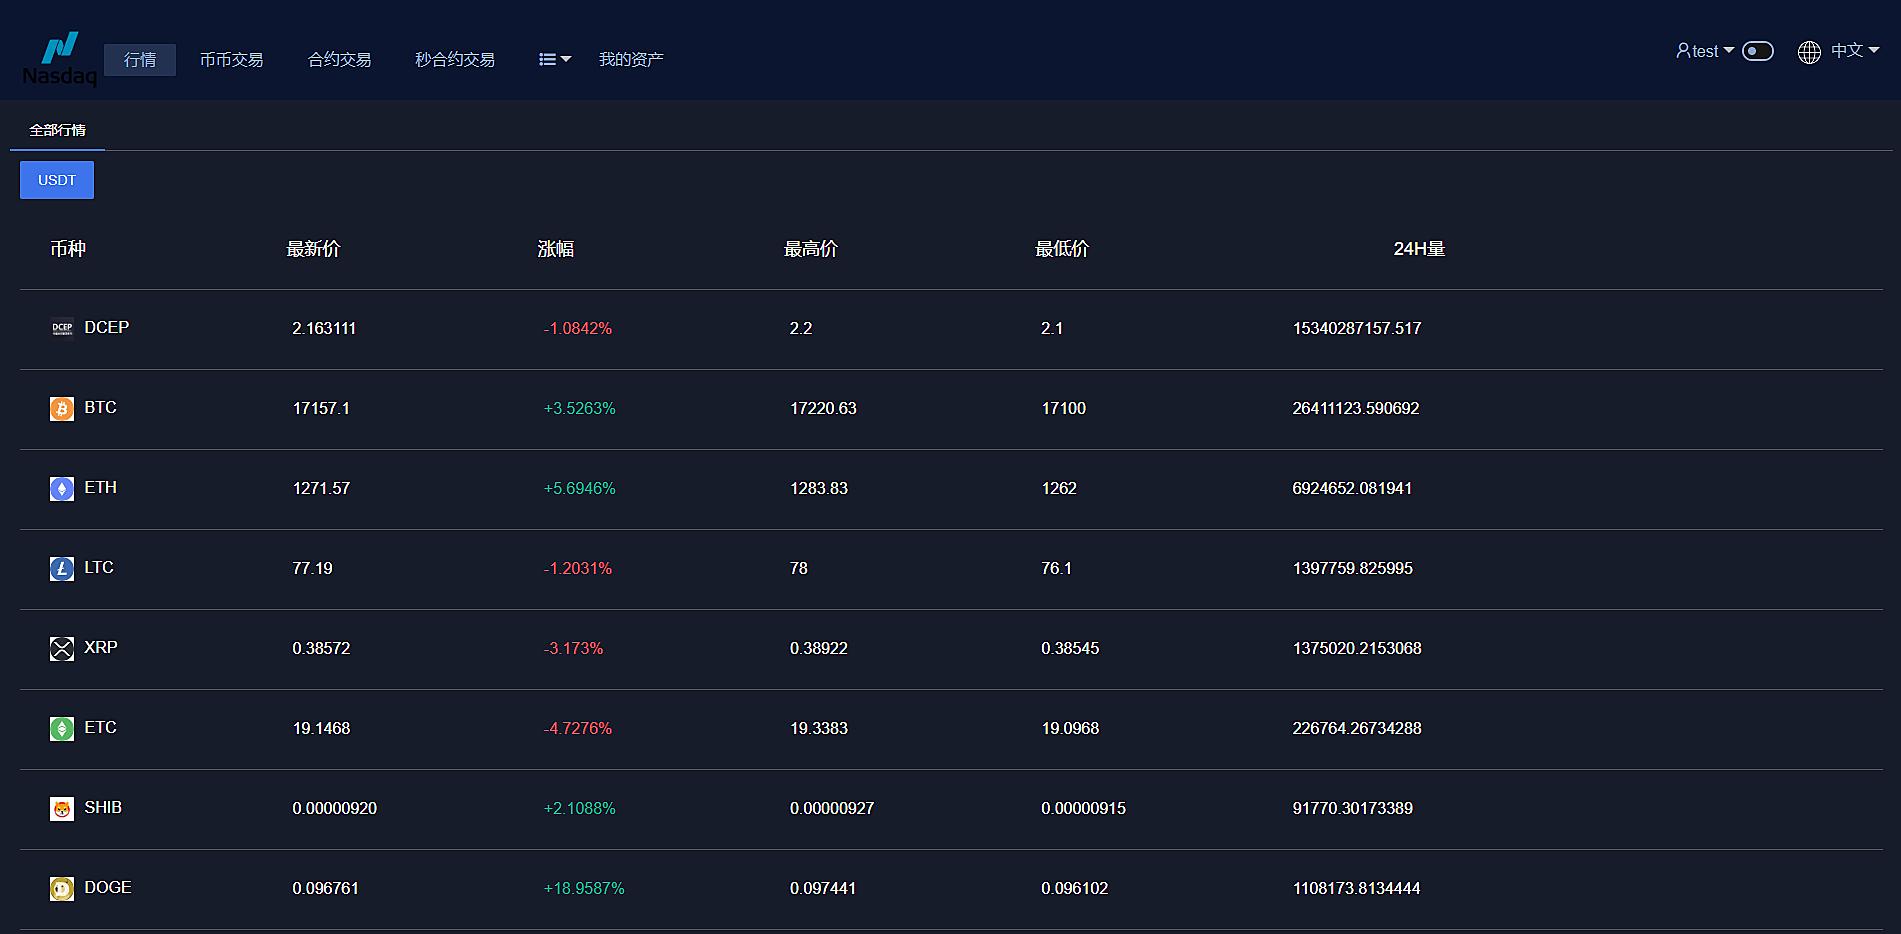Open 秒合约交易 in navigation
The image size is (1901, 934).
[455, 60]
